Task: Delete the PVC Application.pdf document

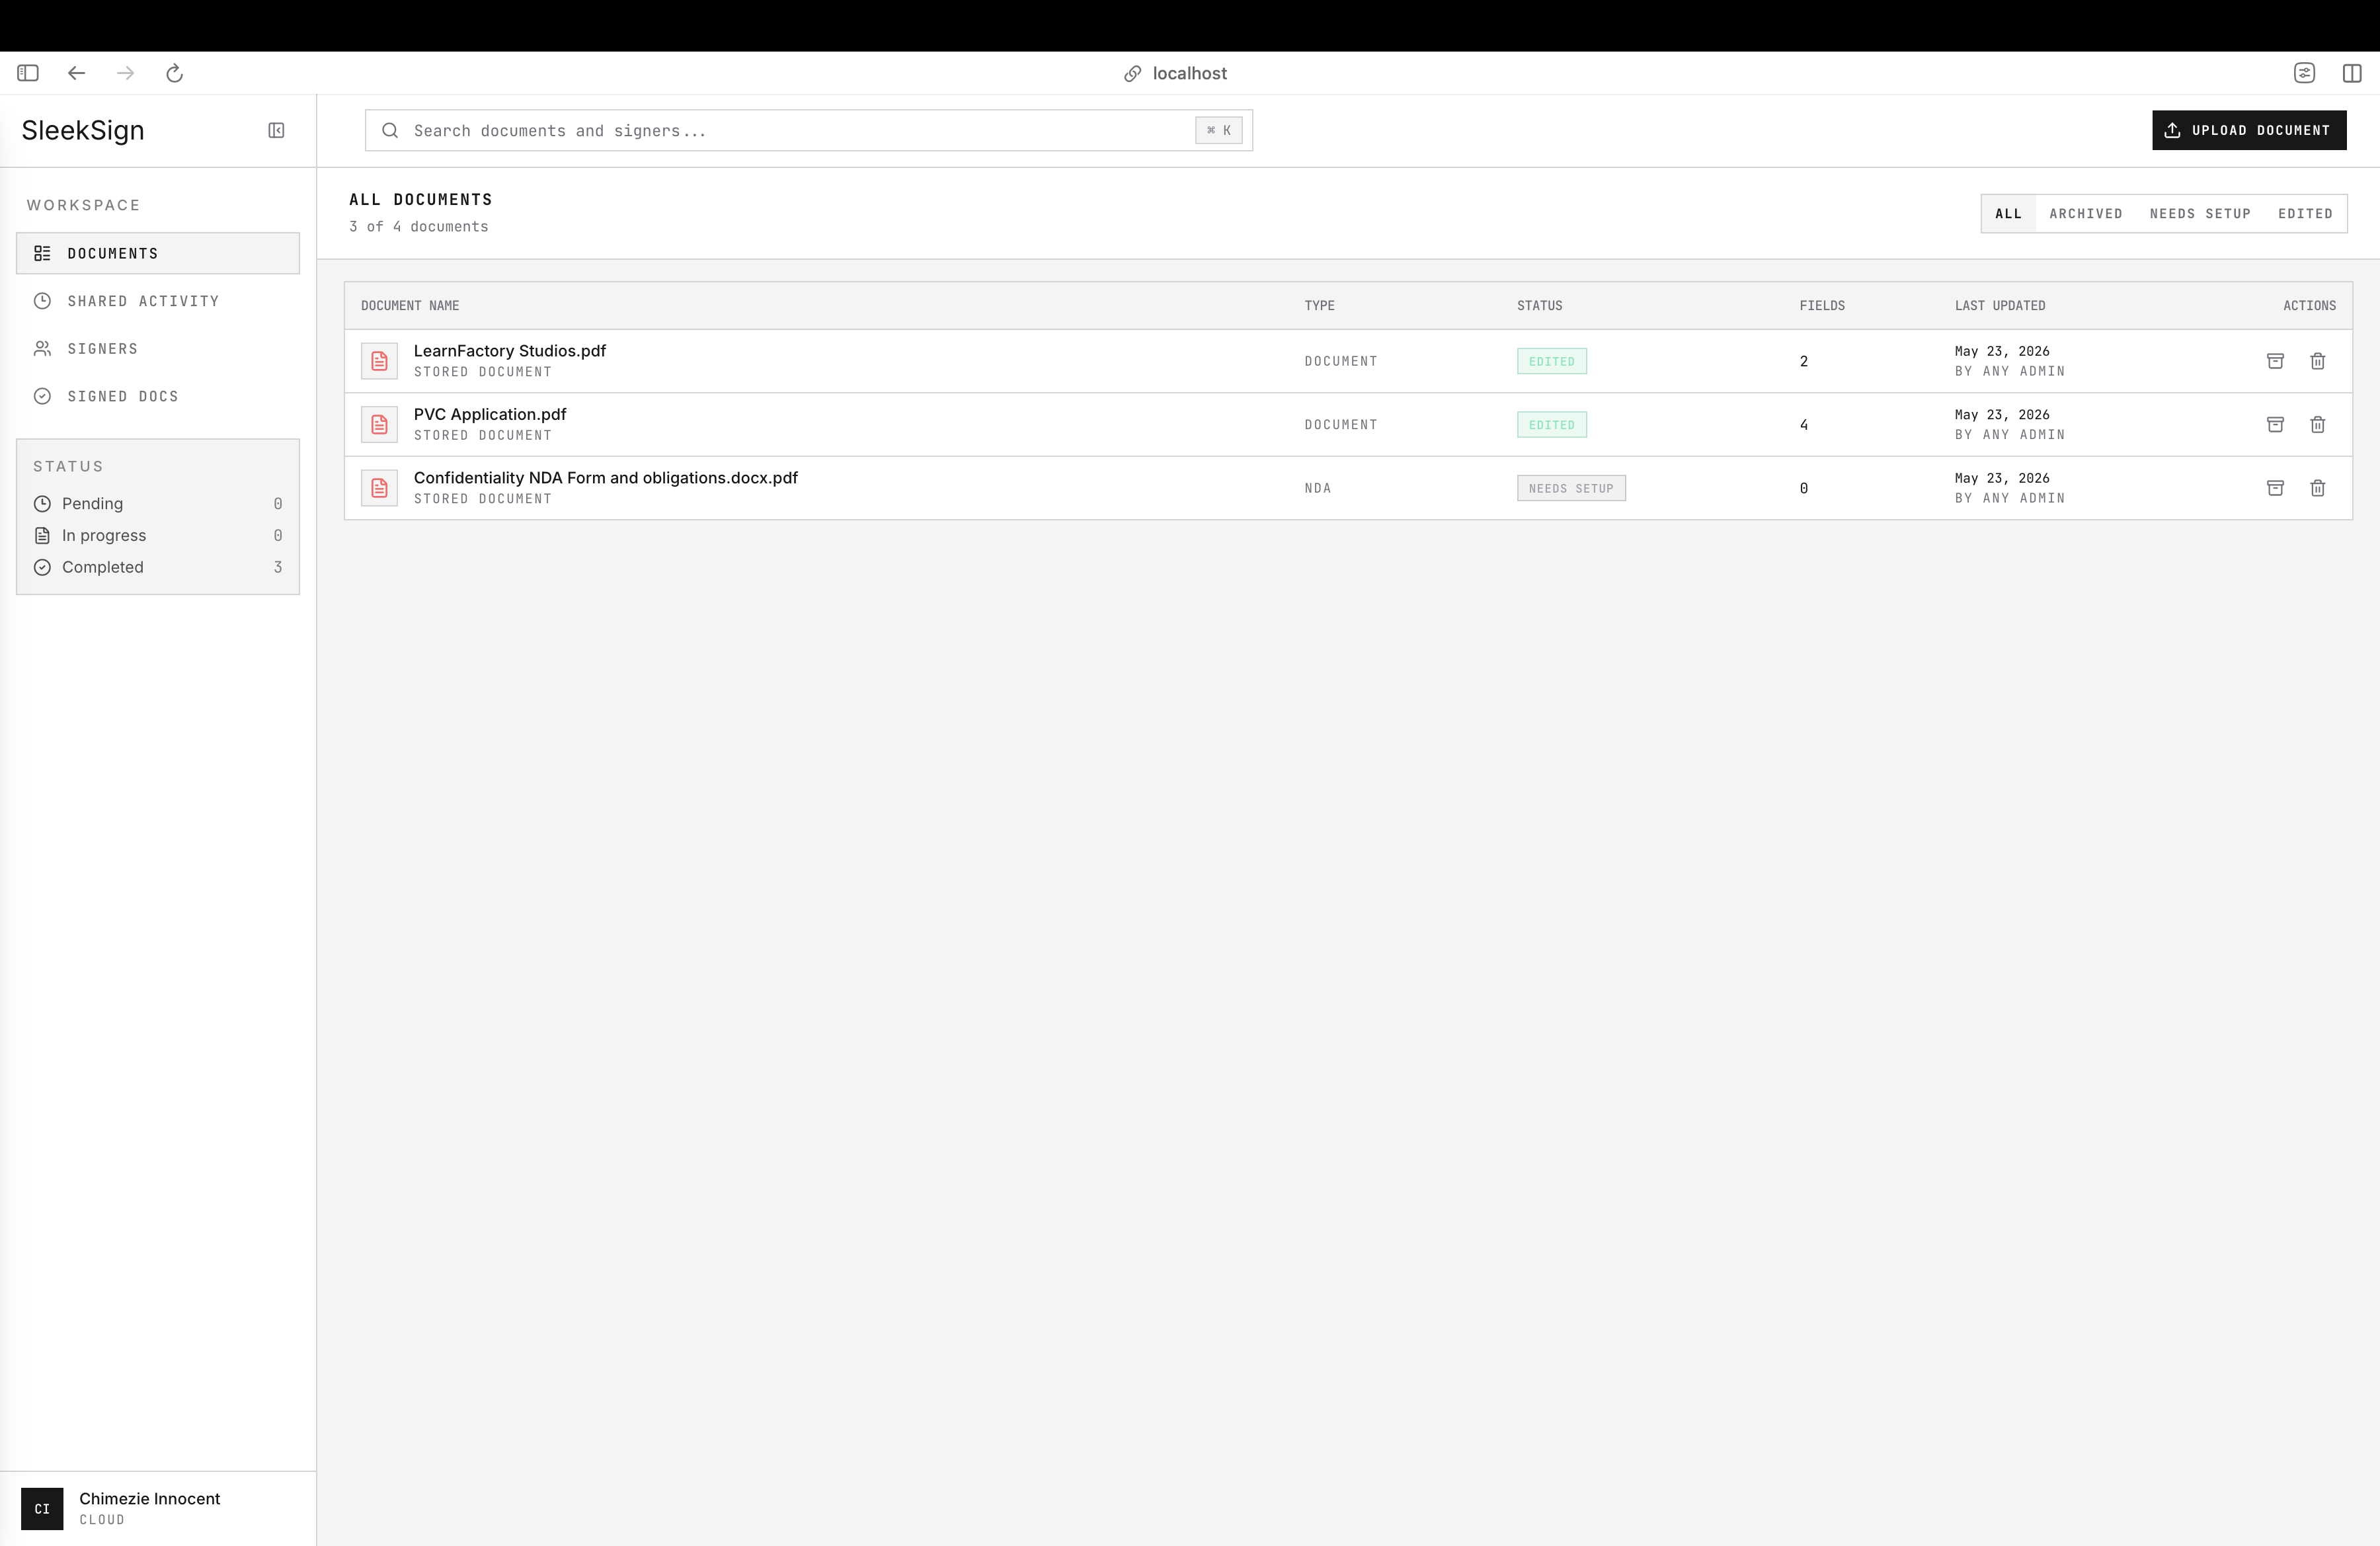Action: click(x=2318, y=425)
